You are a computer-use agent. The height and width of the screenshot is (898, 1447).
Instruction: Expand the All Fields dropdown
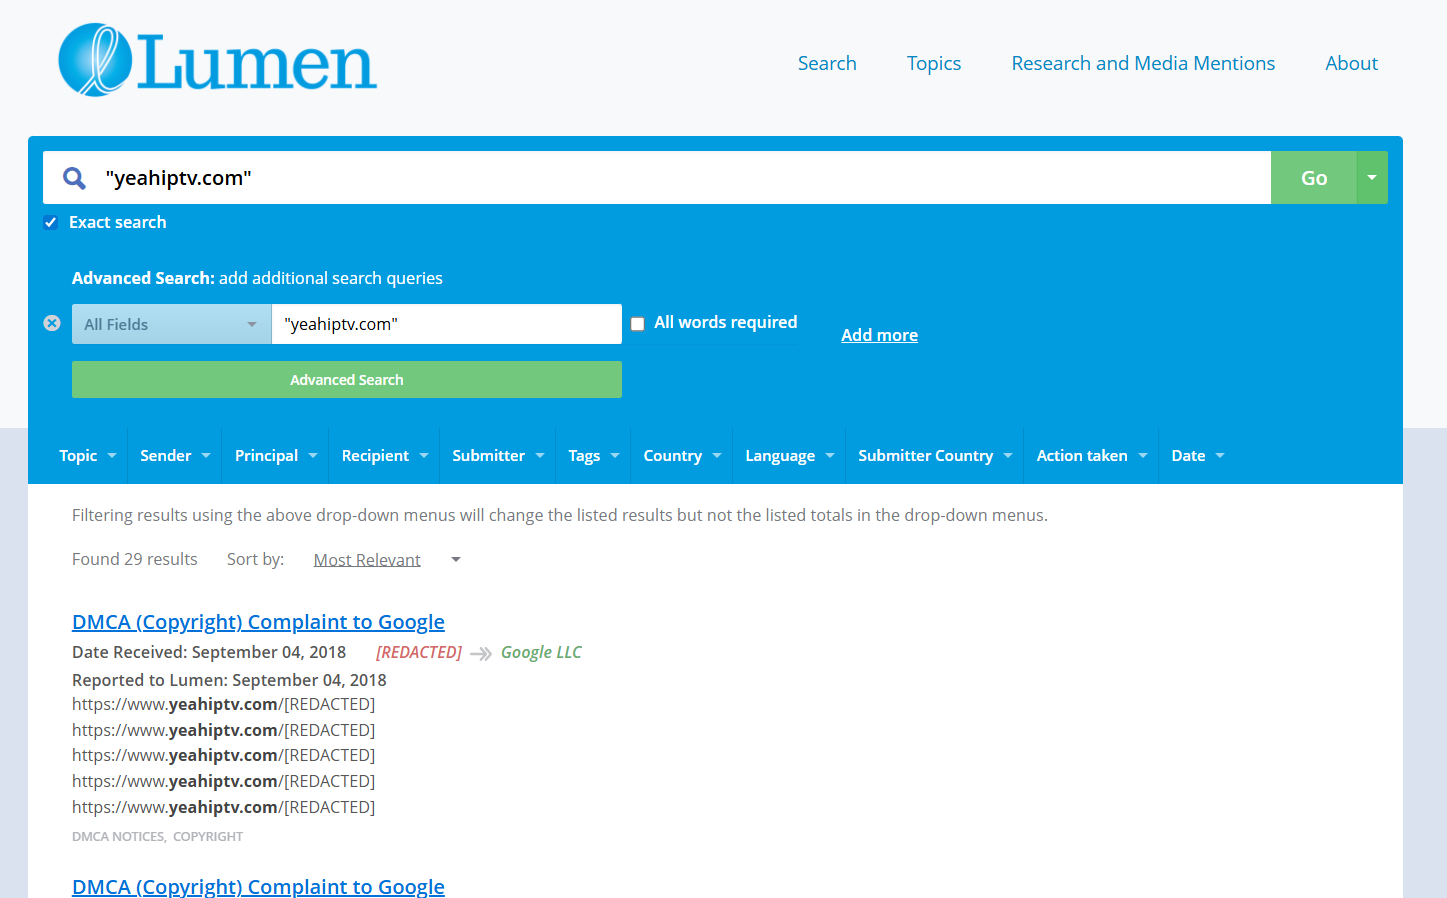point(171,324)
